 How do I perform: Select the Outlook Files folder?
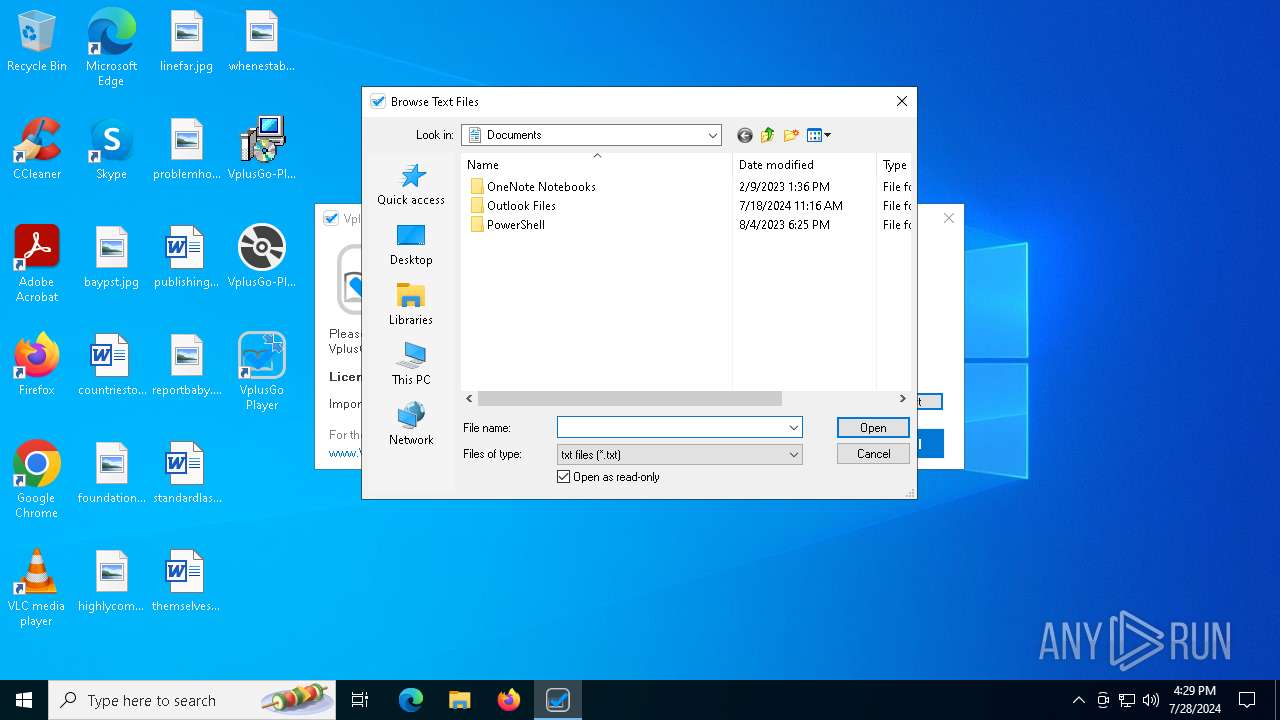pos(513,206)
